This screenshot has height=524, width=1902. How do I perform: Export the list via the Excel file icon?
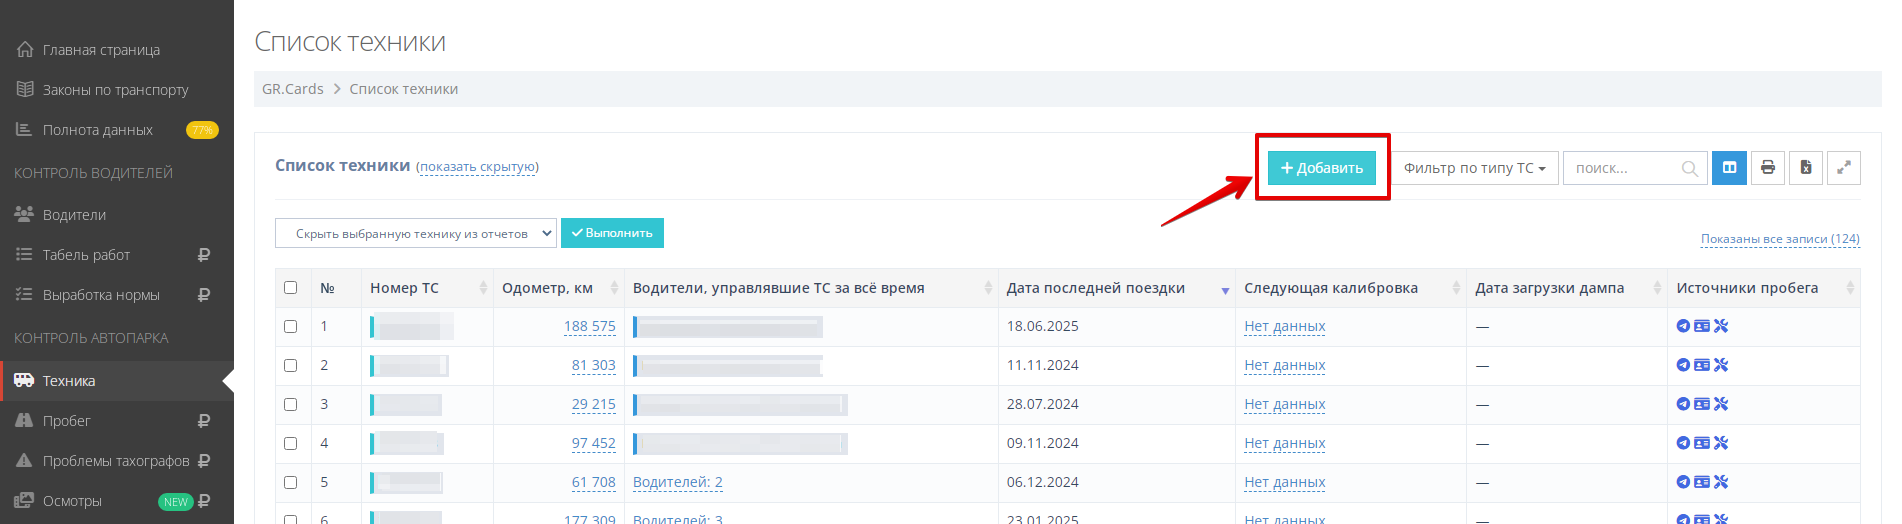(x=1805, y=168)
